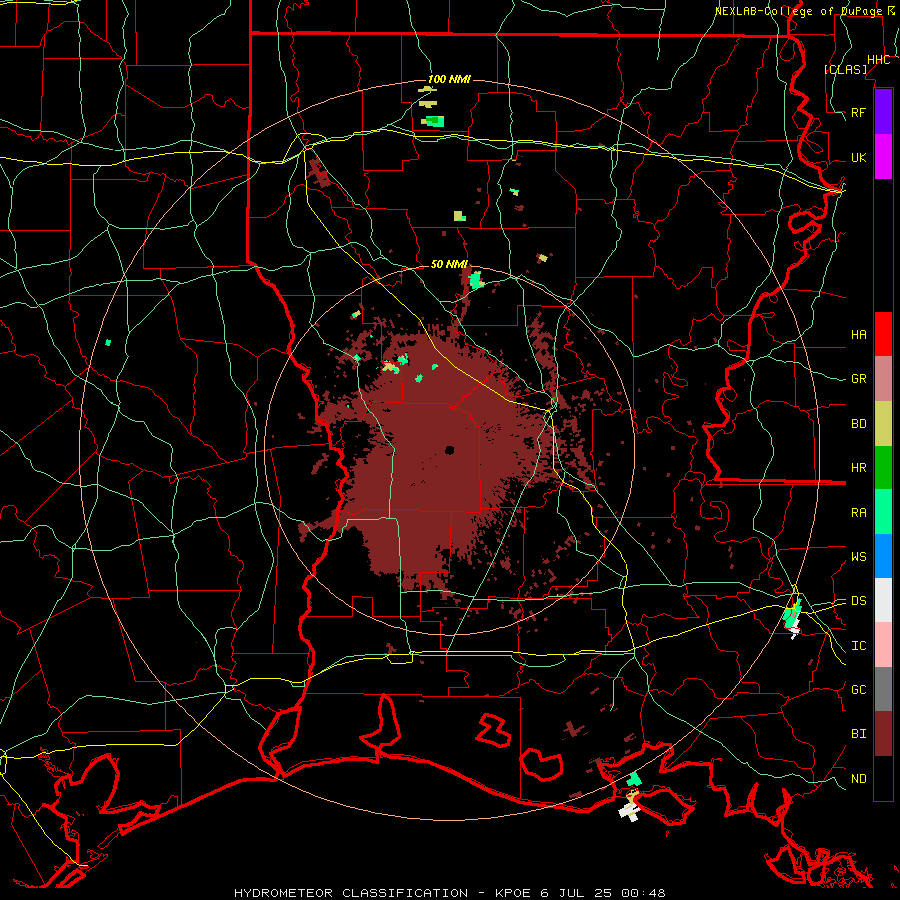Click the NEXLAB-College of DuPage credit text

click(799, 11)
